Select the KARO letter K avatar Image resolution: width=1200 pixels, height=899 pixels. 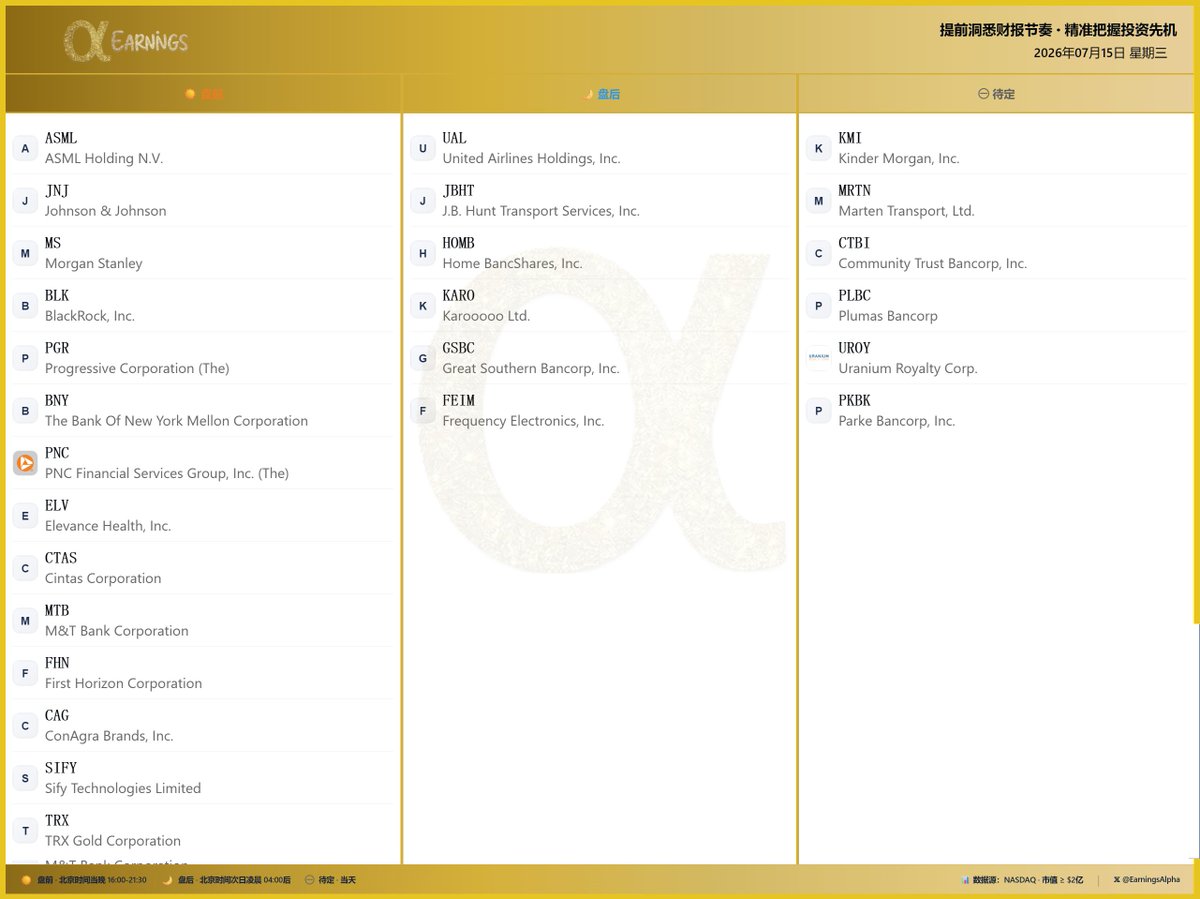[423, 306]
